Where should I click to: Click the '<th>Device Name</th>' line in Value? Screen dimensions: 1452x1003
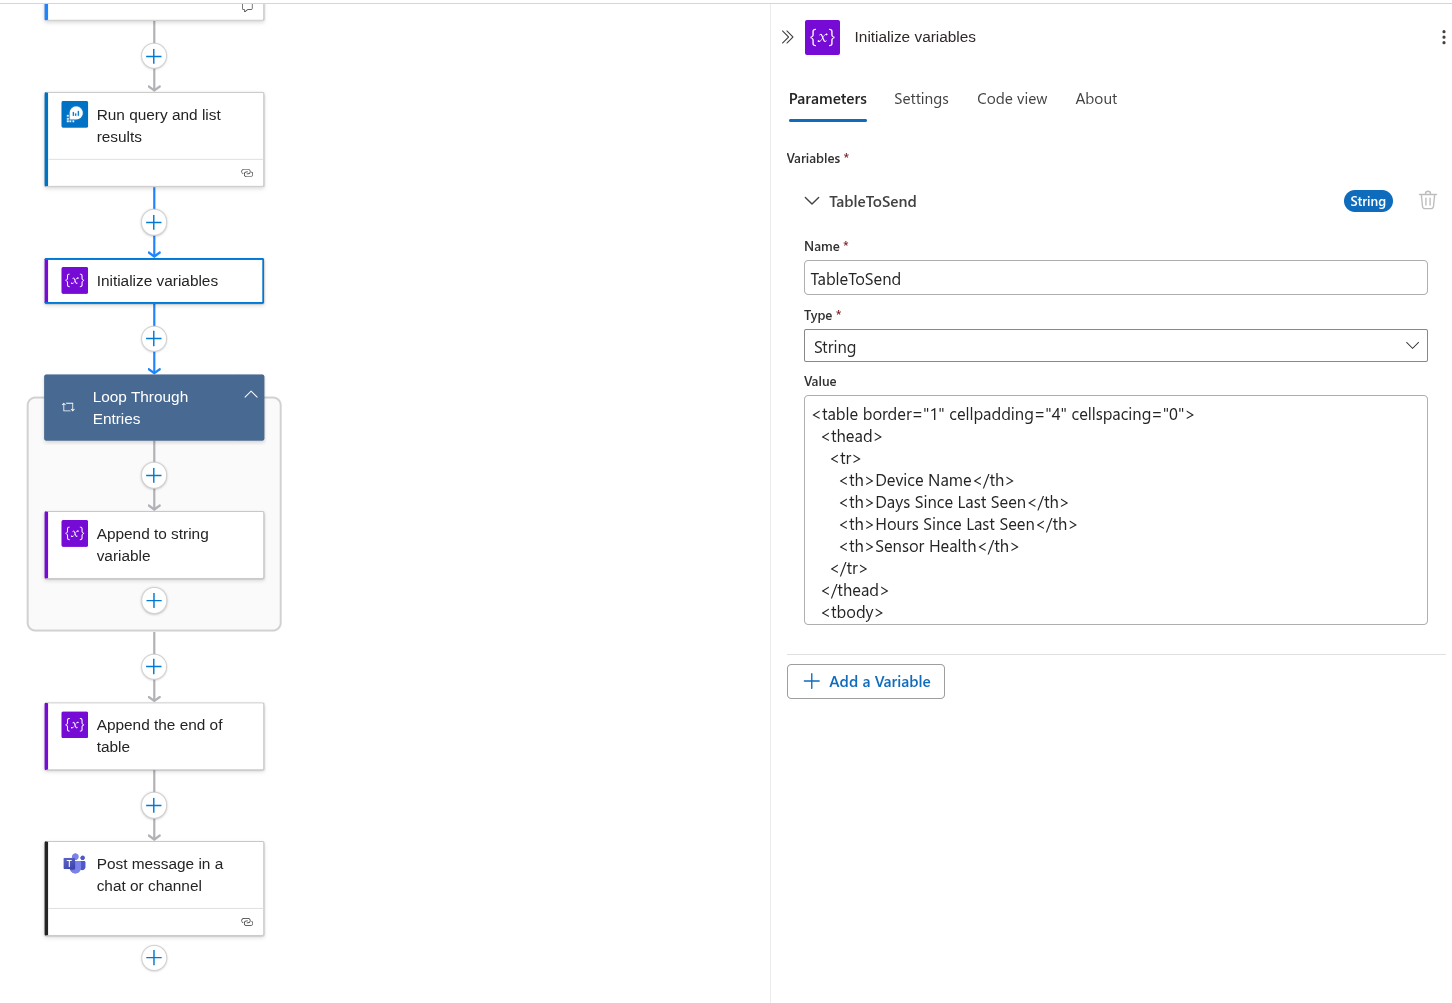coord(926,480)
